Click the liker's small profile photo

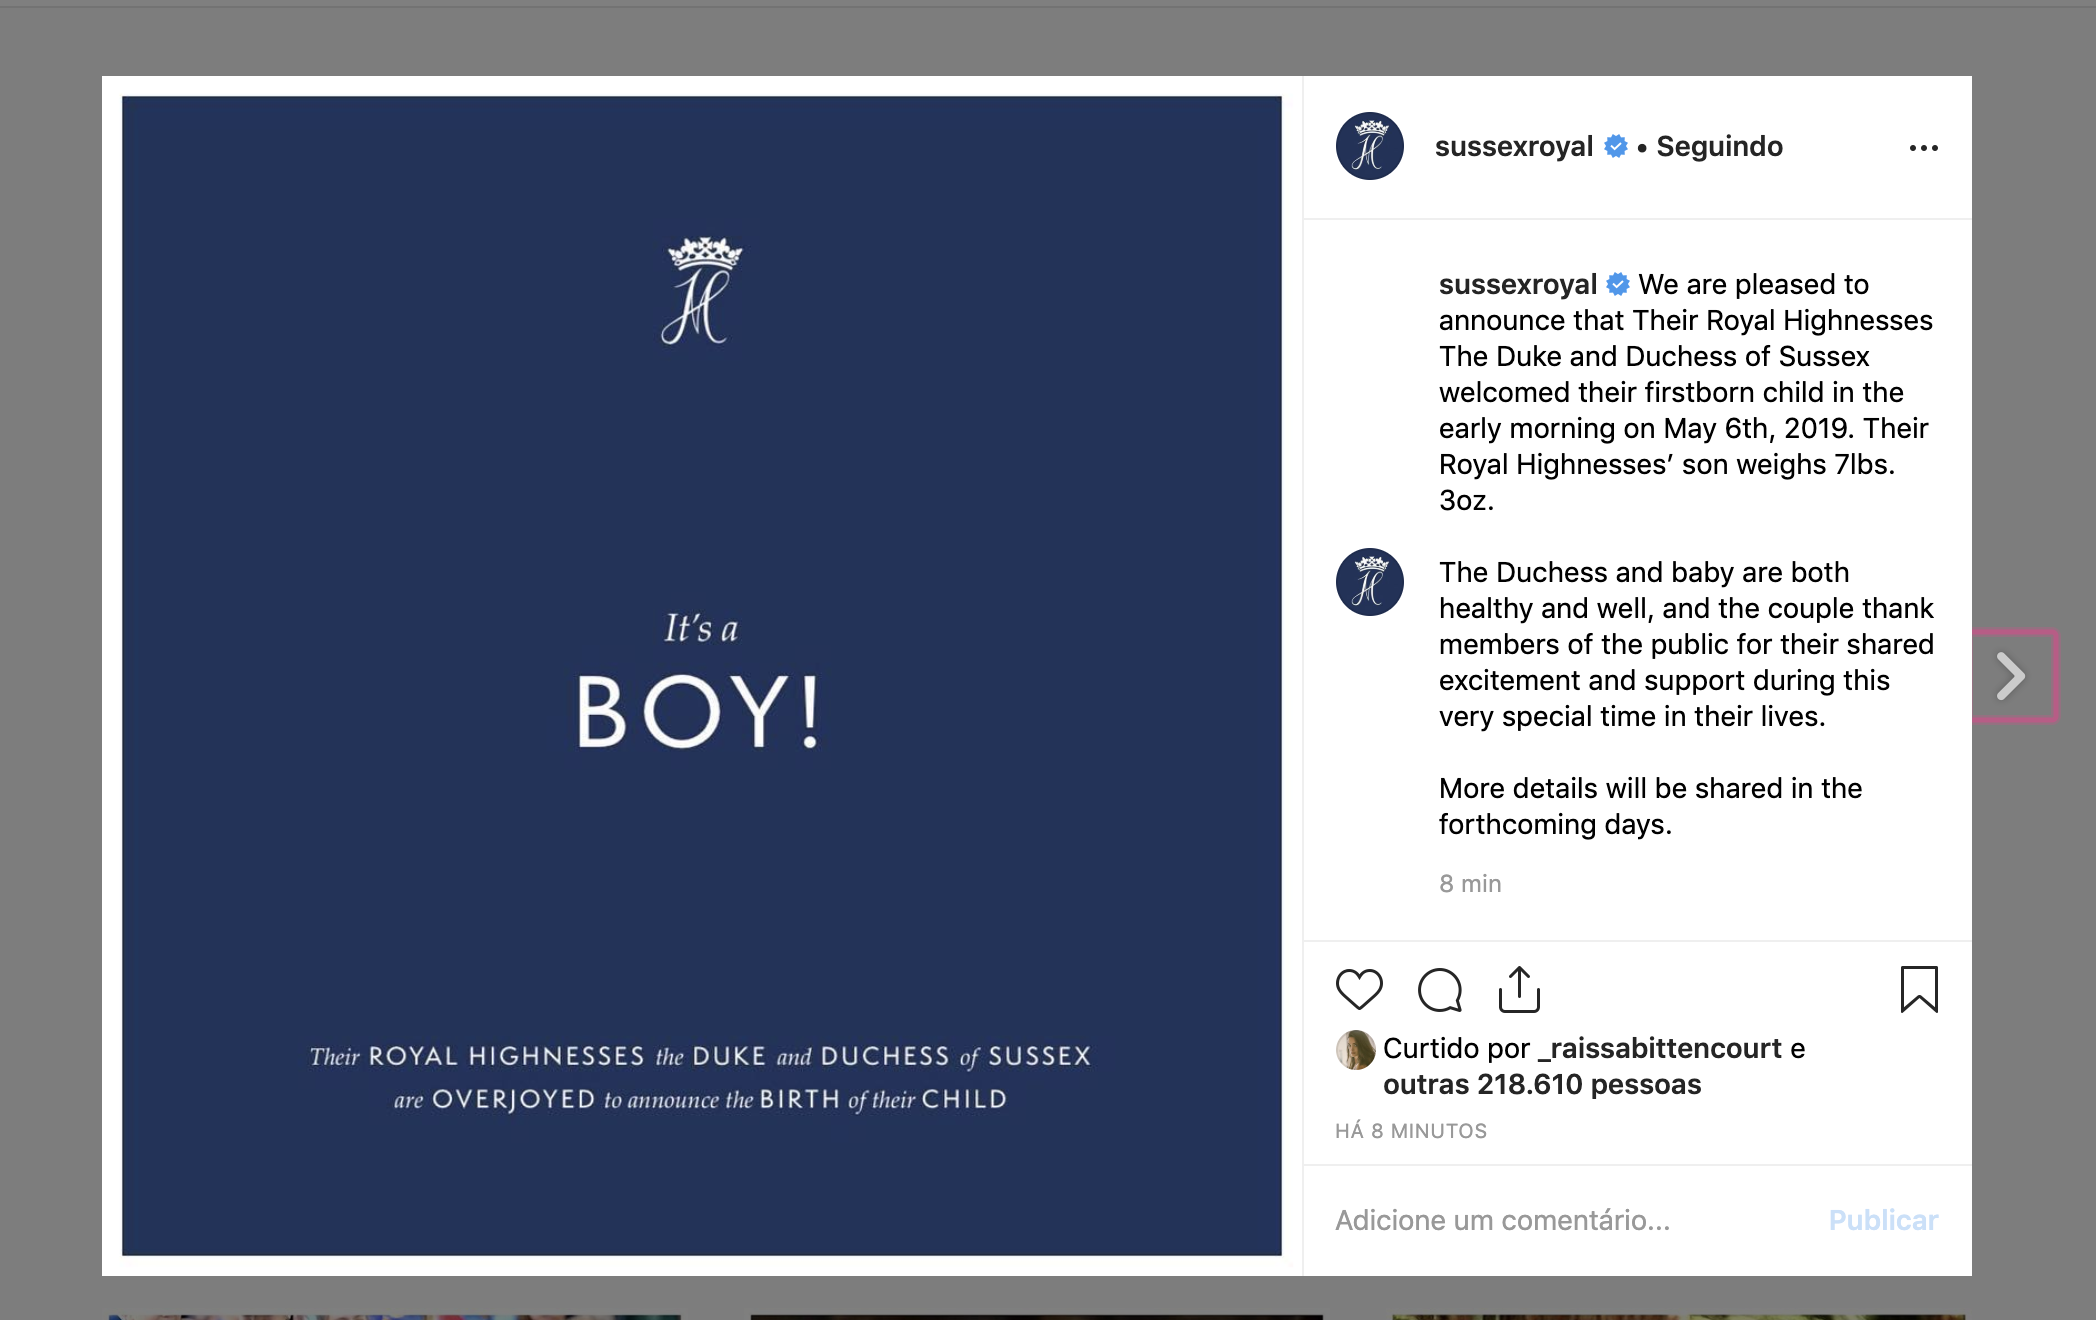click(1355, 1050)
